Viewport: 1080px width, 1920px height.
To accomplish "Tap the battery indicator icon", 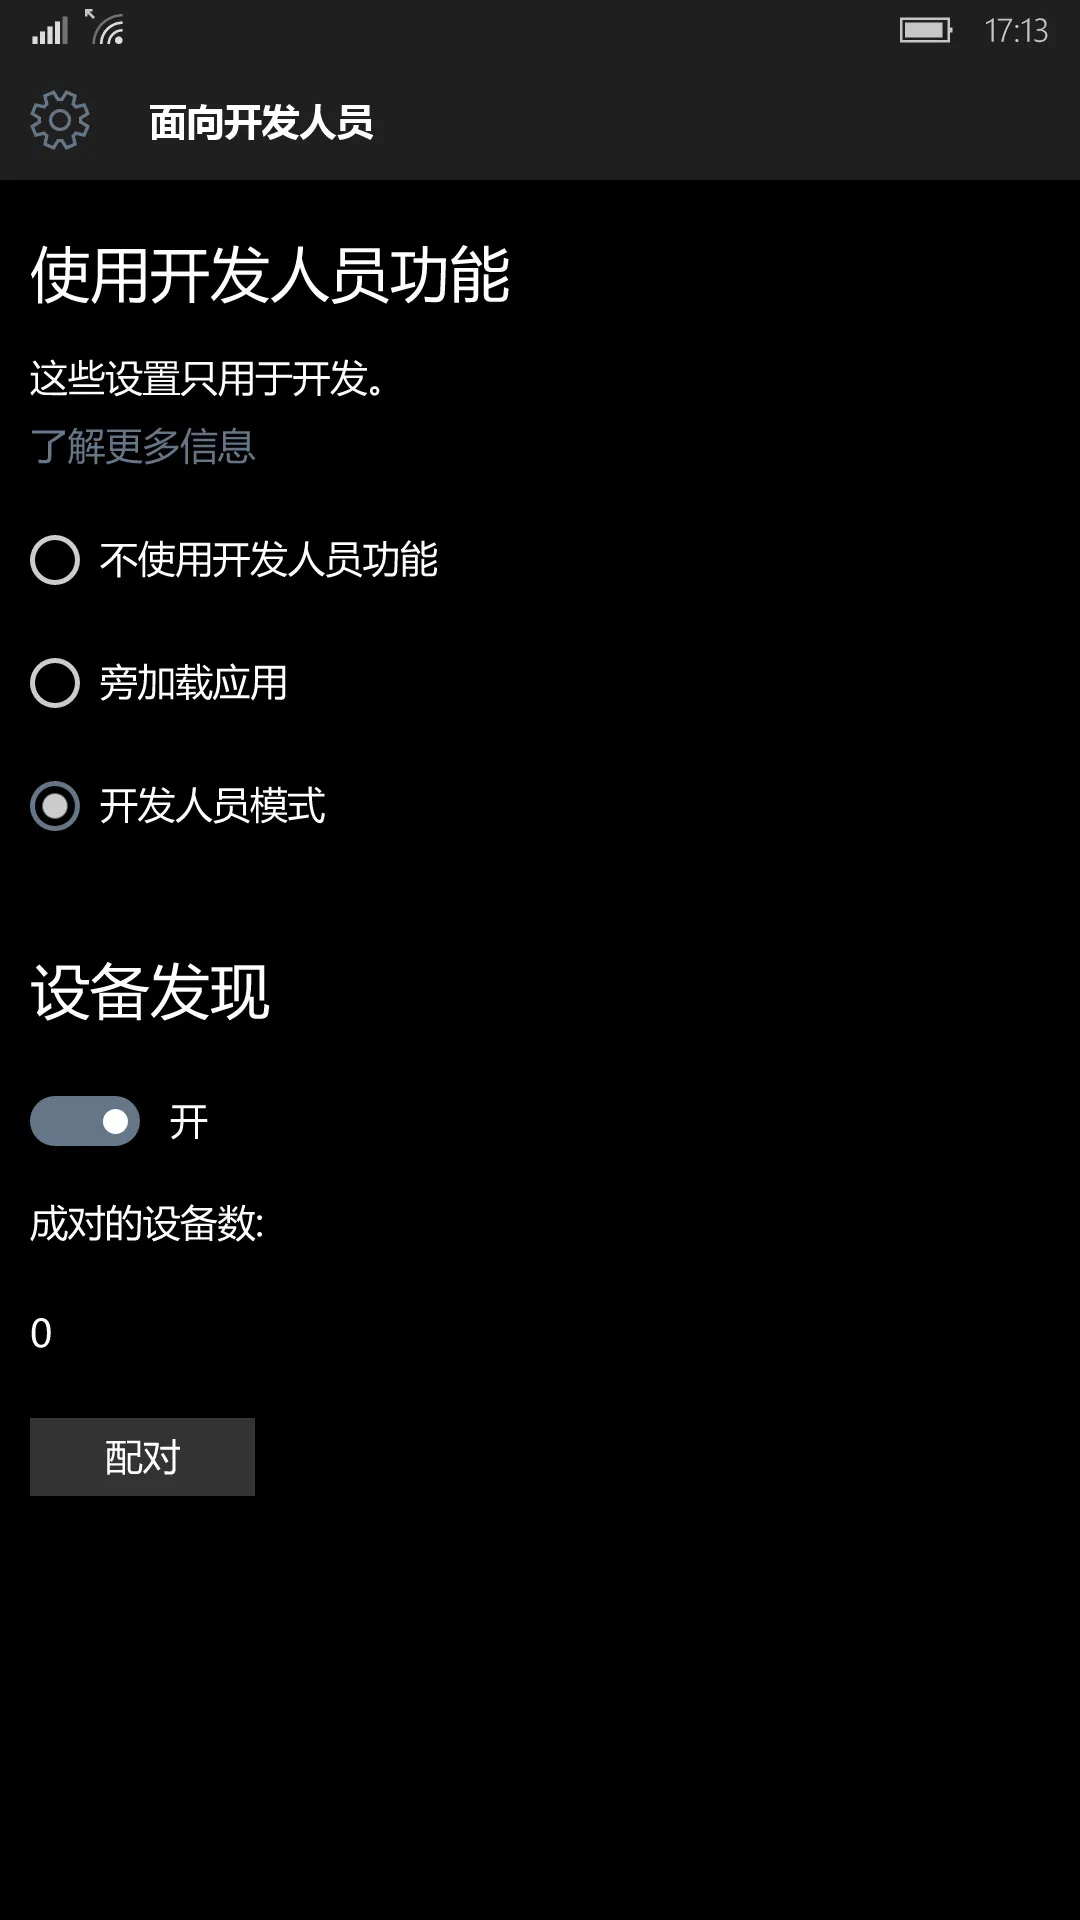I will (x=926, y=30).
